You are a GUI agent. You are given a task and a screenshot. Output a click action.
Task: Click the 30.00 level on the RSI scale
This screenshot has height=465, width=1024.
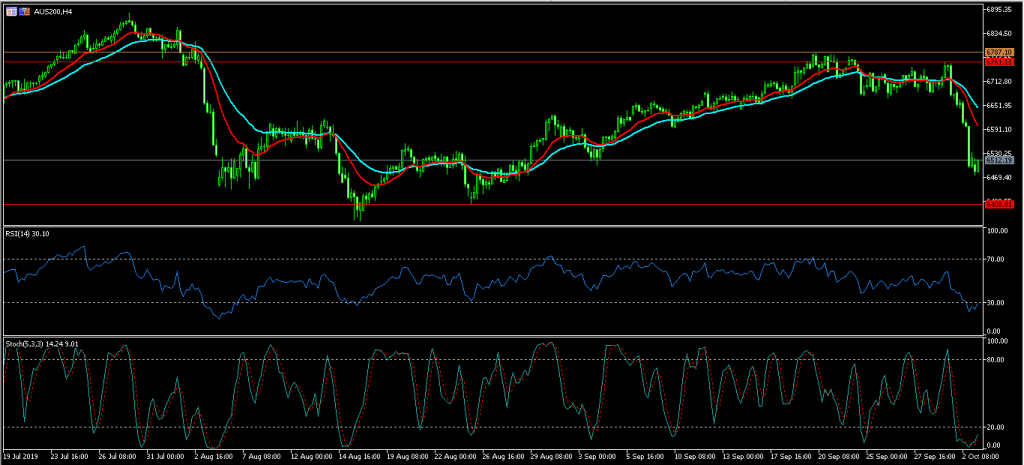[995, 302]
